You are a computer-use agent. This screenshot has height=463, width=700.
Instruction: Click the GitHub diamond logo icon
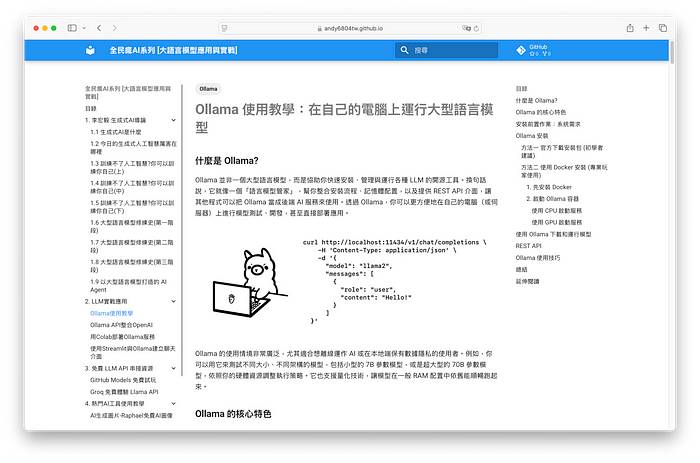[x=521, y=50]
